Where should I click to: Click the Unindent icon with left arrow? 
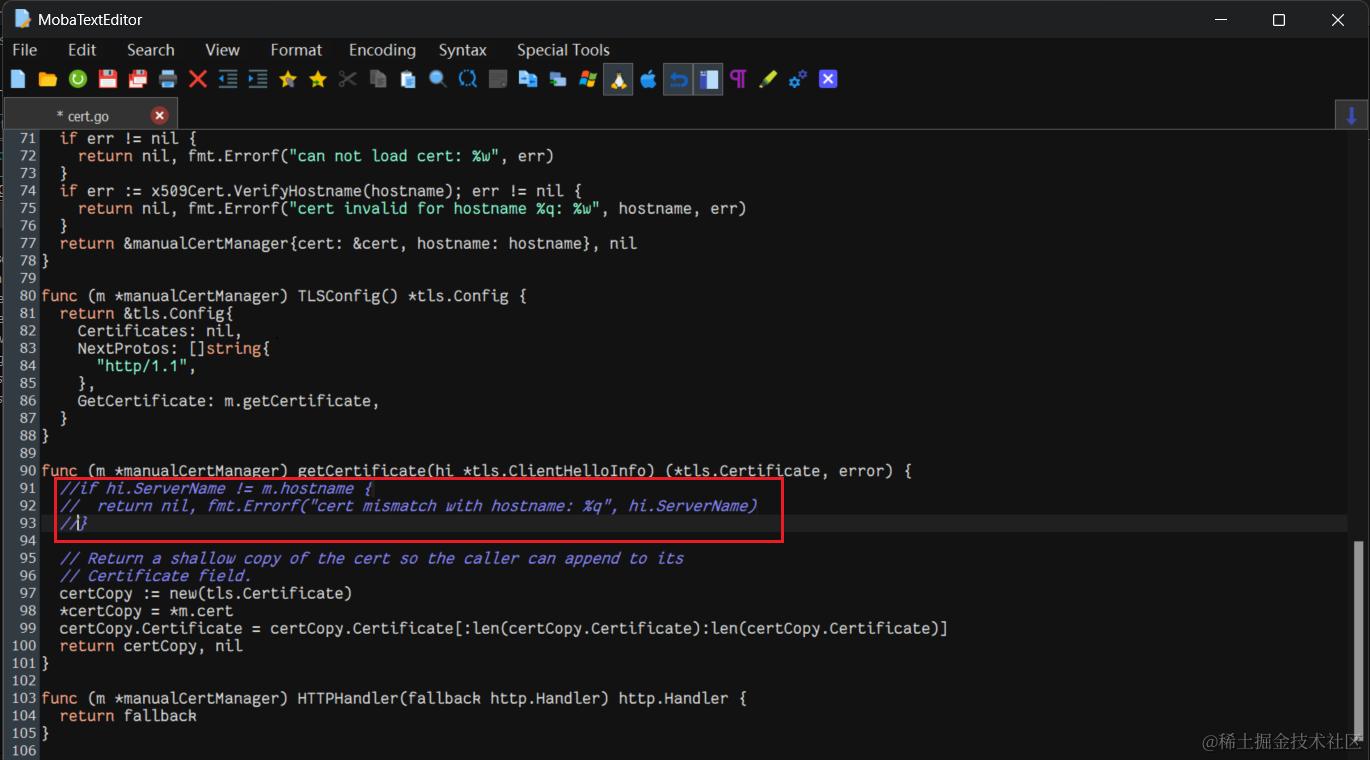coord(228,79)
